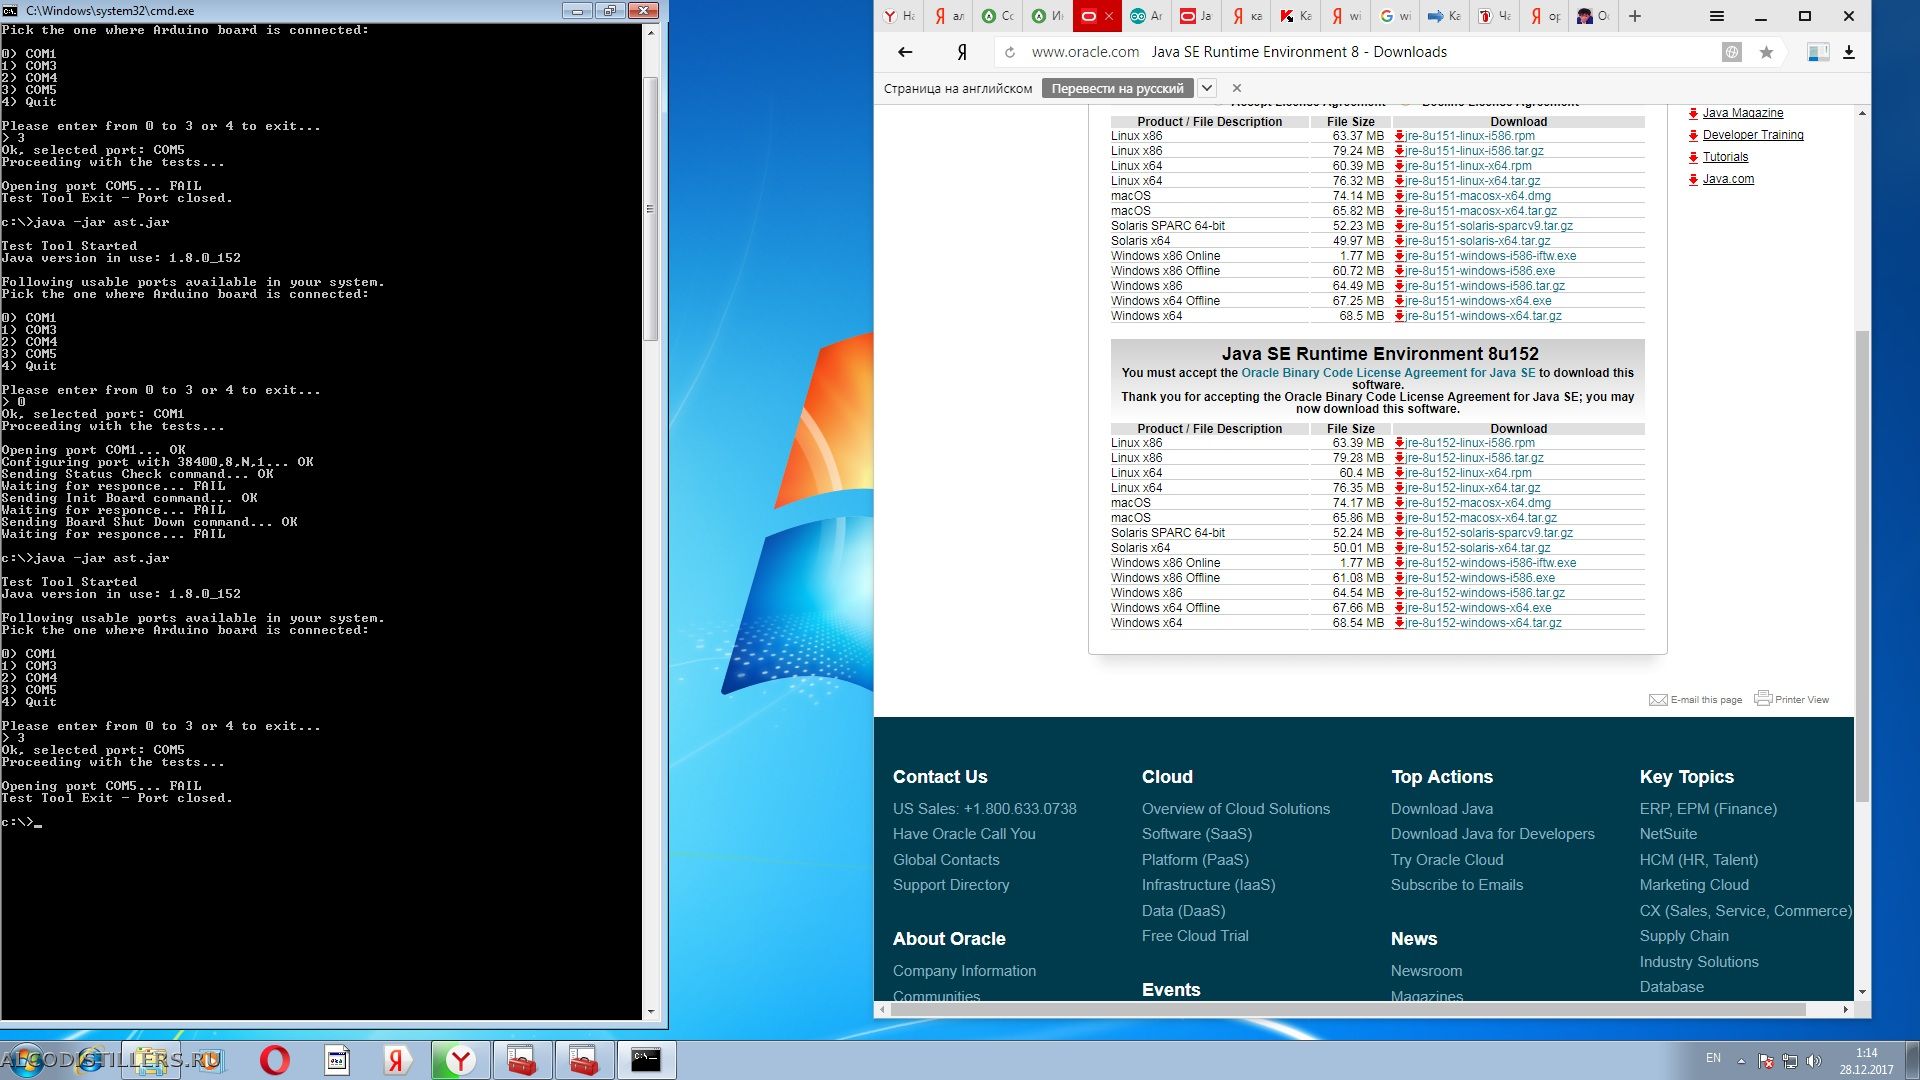The height and width of the screenshot is (1080, 1920).
Task: Open the network tray icon
Action: [1790, 1061]
